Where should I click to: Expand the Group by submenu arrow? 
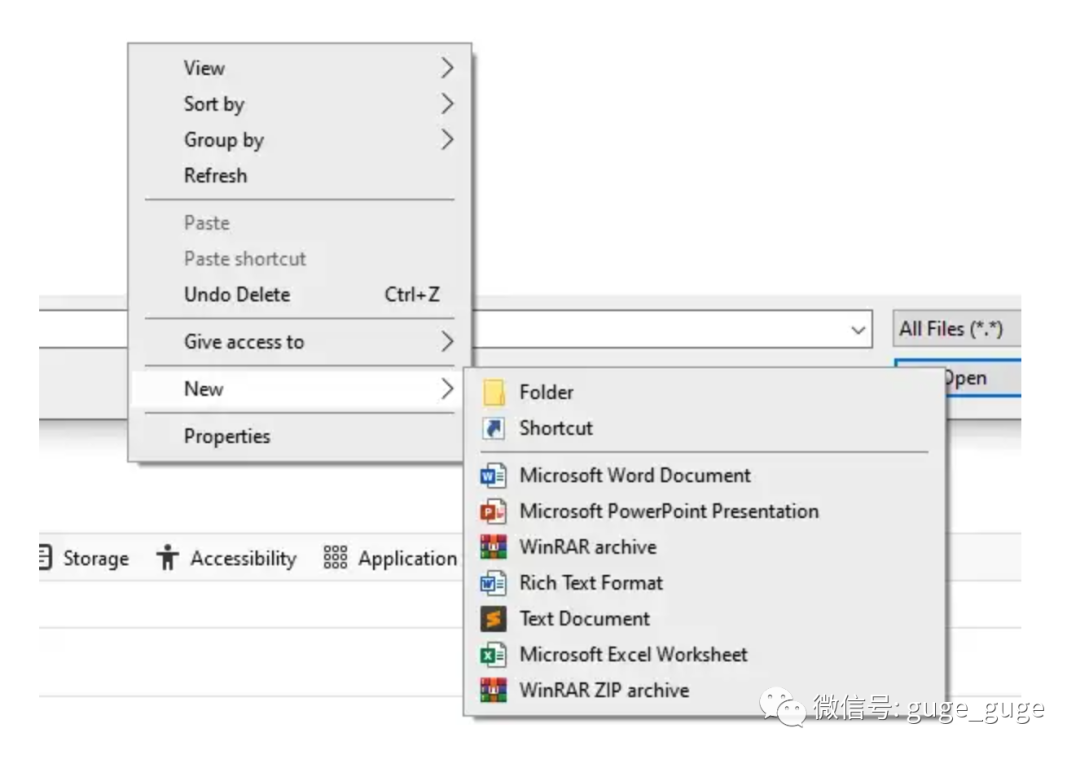(447, 140)
